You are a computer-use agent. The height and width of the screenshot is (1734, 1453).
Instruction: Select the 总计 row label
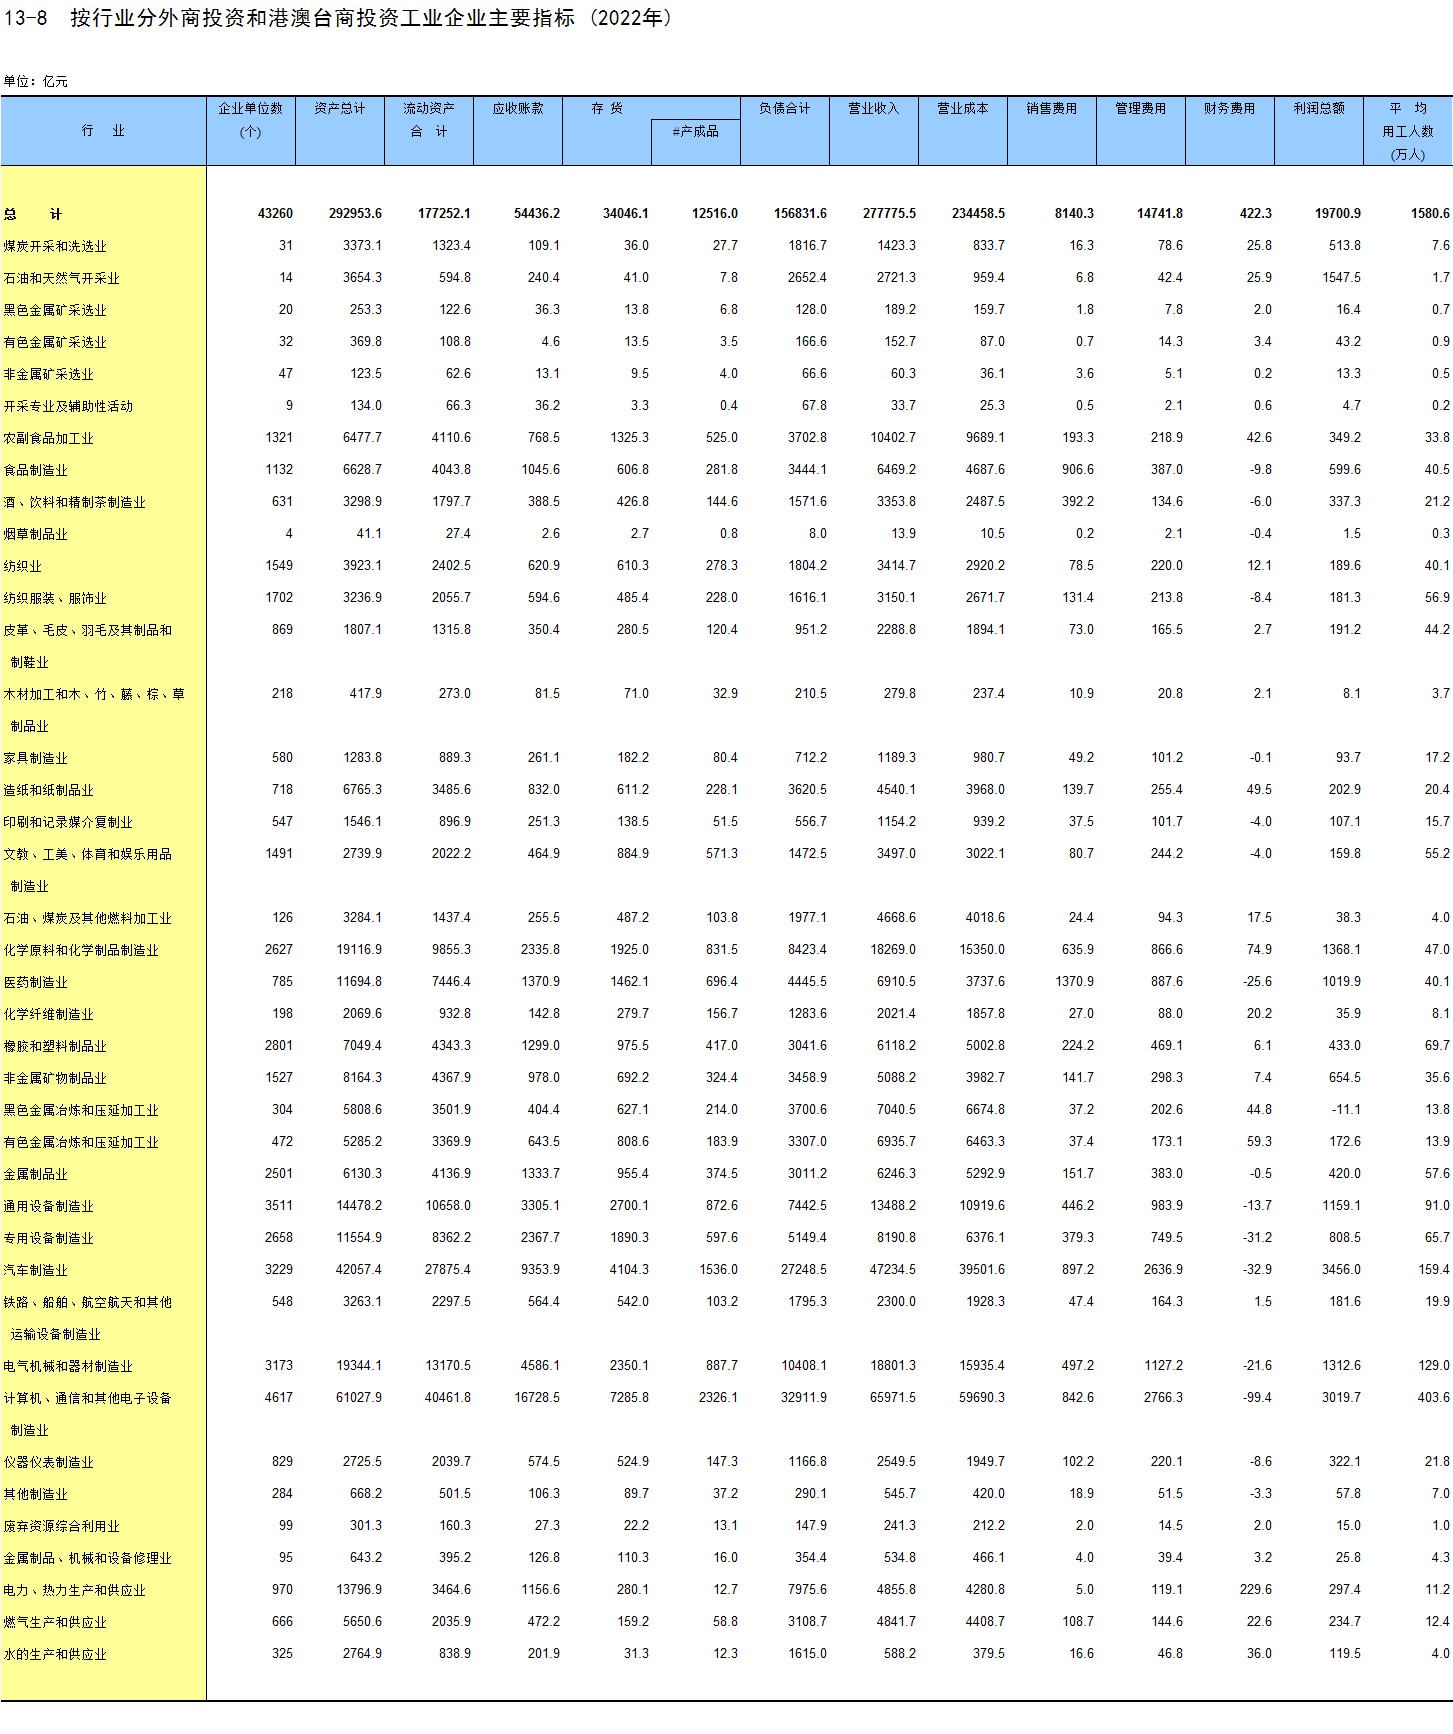33,214
